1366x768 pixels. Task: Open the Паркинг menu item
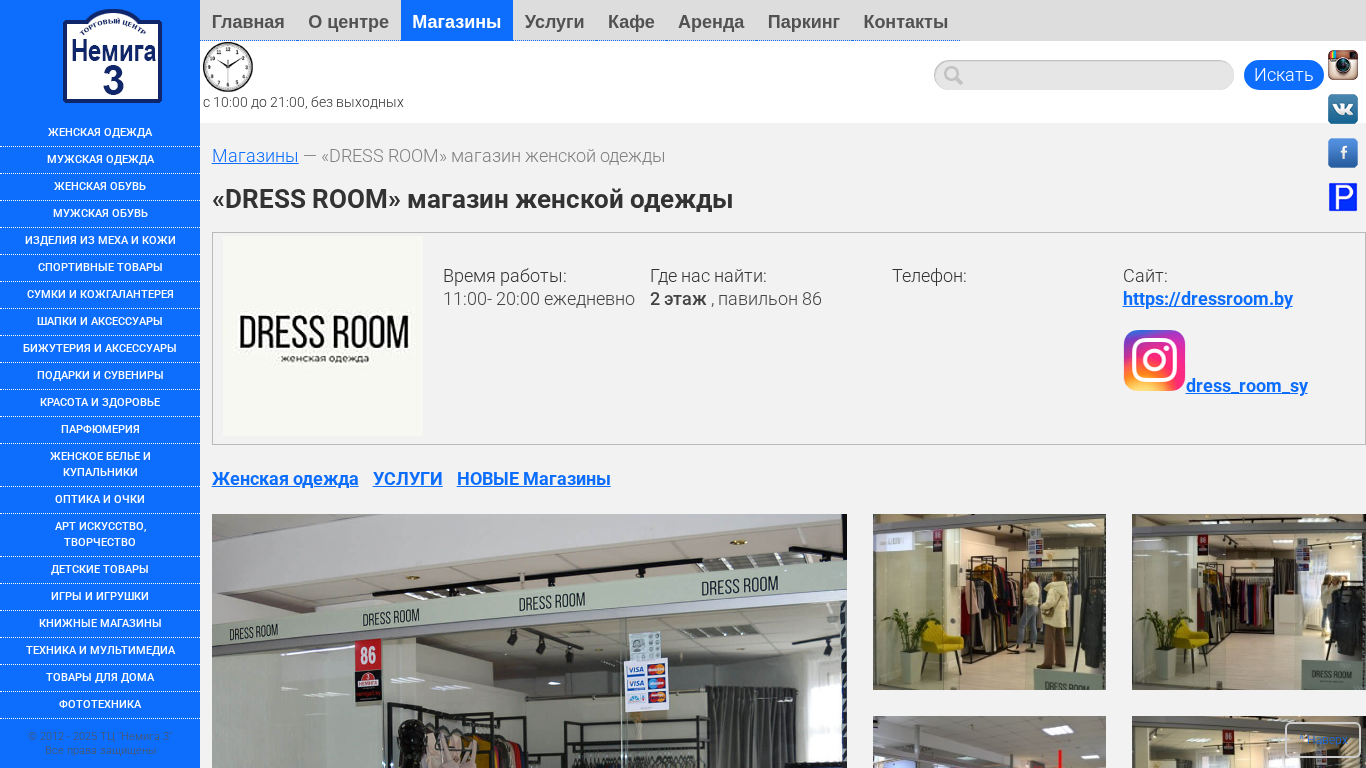[804, 21]
